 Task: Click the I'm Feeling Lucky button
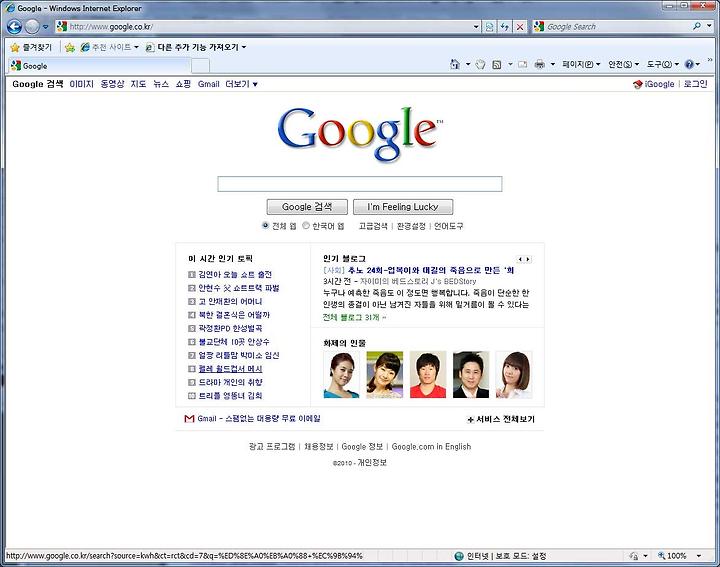tap(403, 207)
